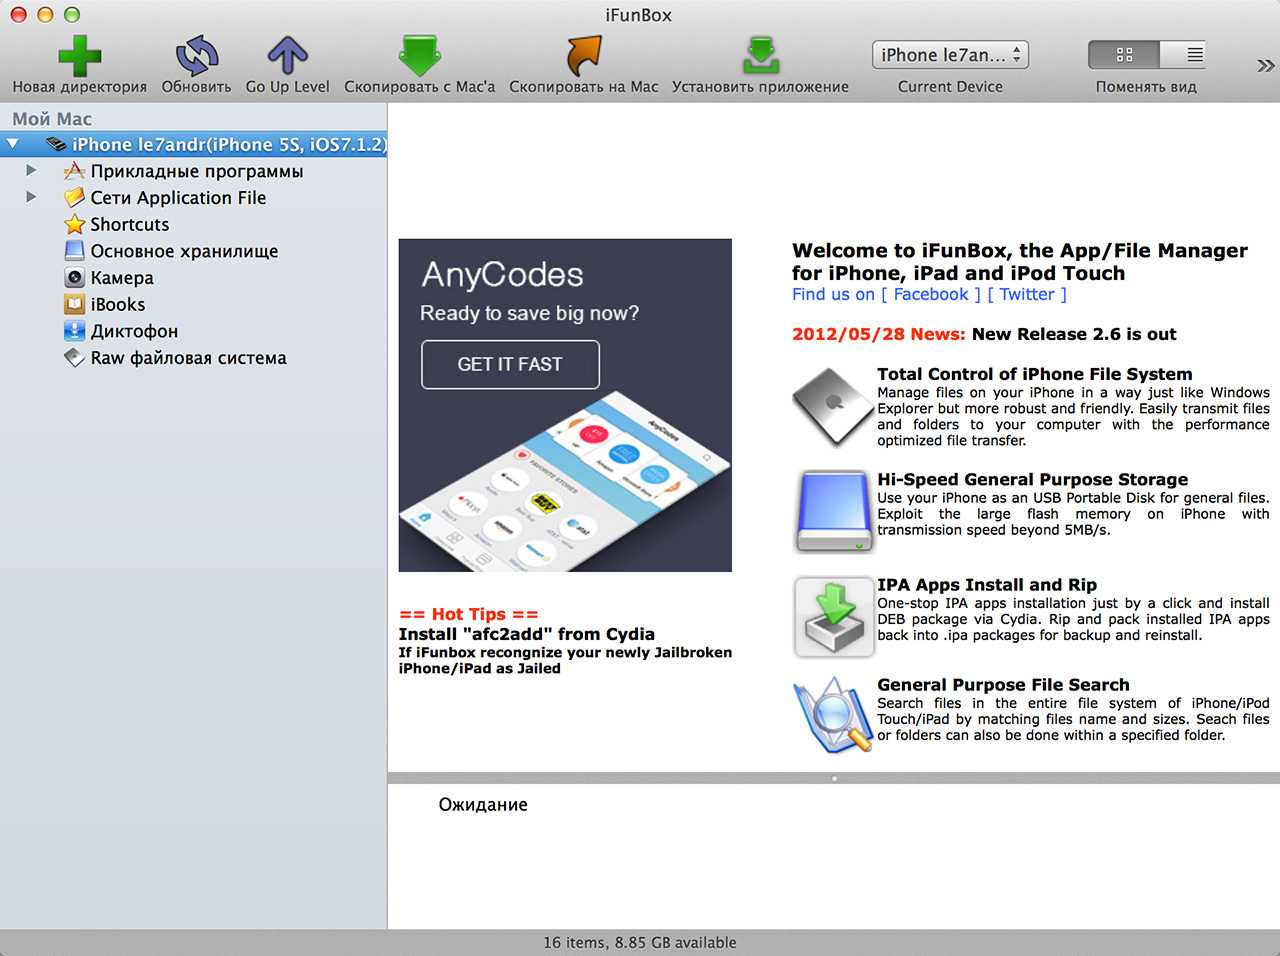Click Скопировать с Mac'a green arrow icon

[x=419, y=56]
